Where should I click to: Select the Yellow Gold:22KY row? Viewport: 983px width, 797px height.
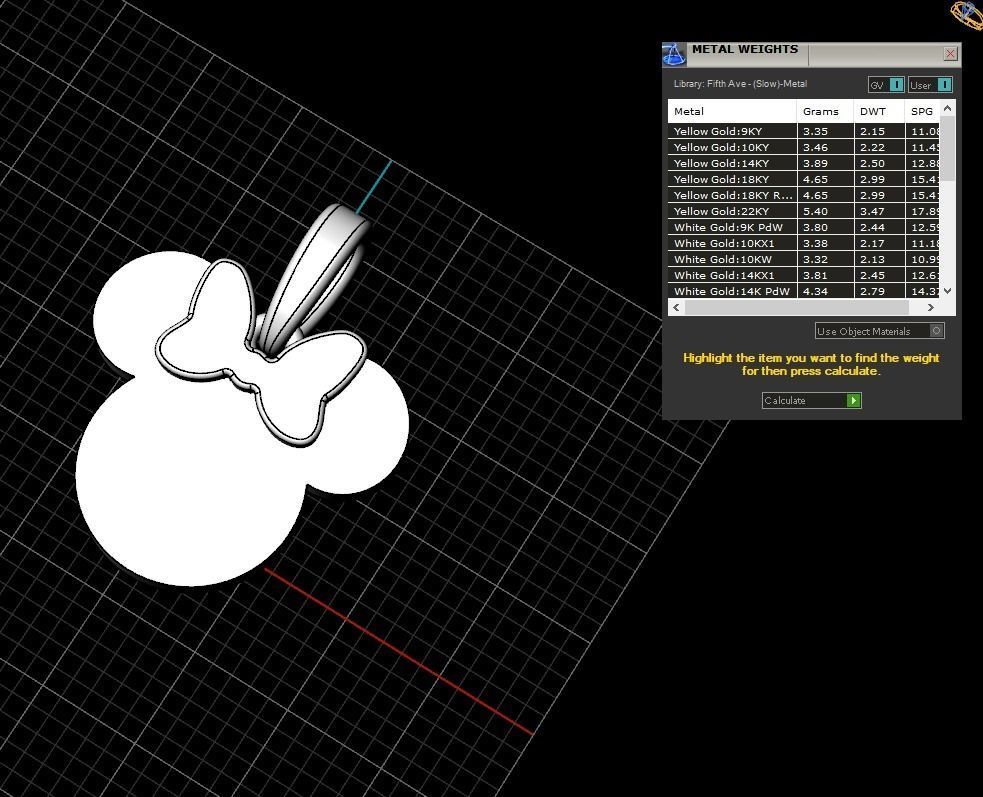click(803, 211)
